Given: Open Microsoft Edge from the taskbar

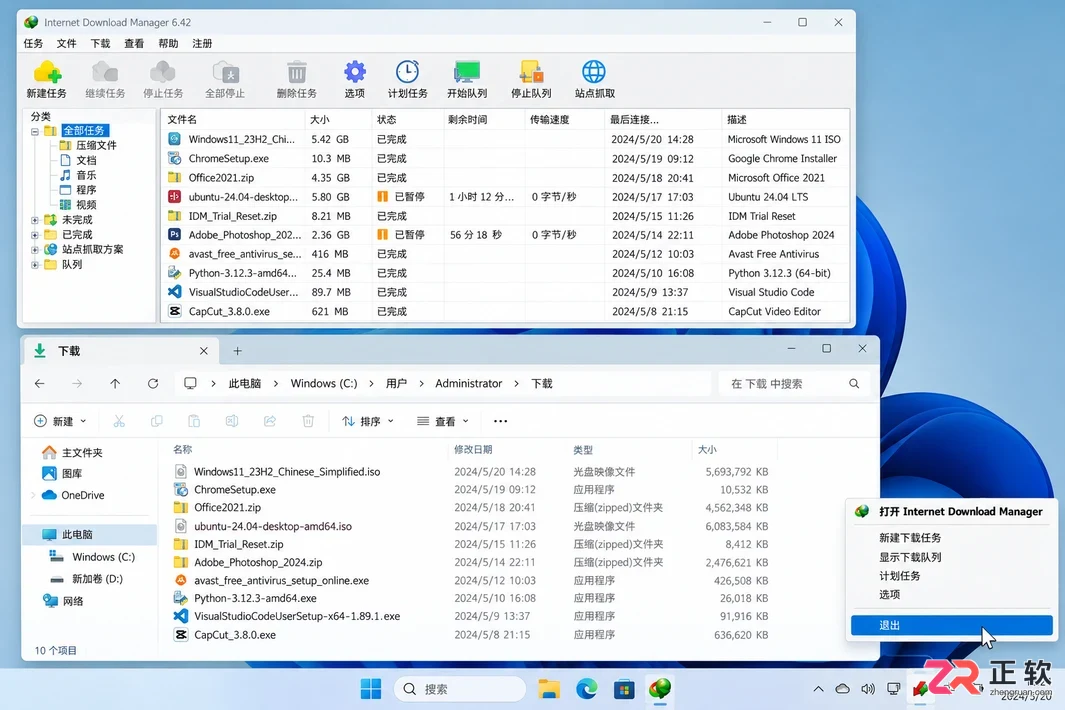Looking at the screenshot, I should coord(586,689).
